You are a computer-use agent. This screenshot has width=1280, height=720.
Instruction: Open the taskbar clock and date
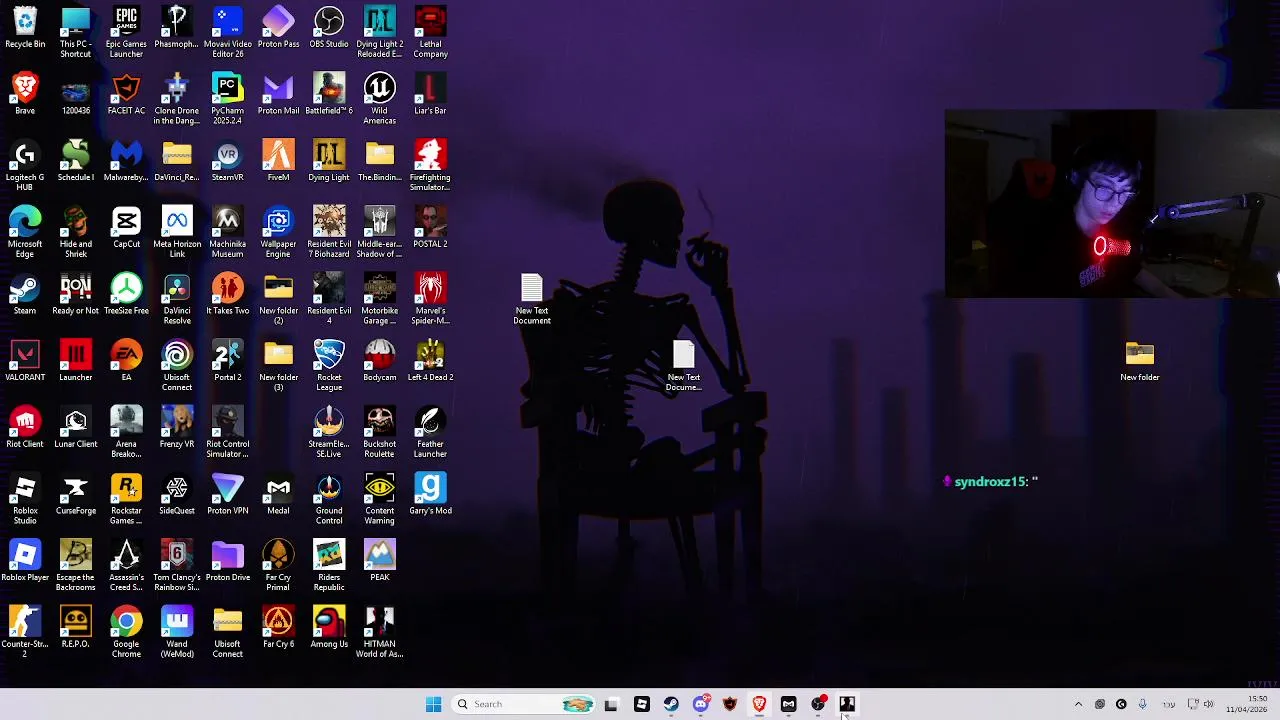(x=1248, y=704)
